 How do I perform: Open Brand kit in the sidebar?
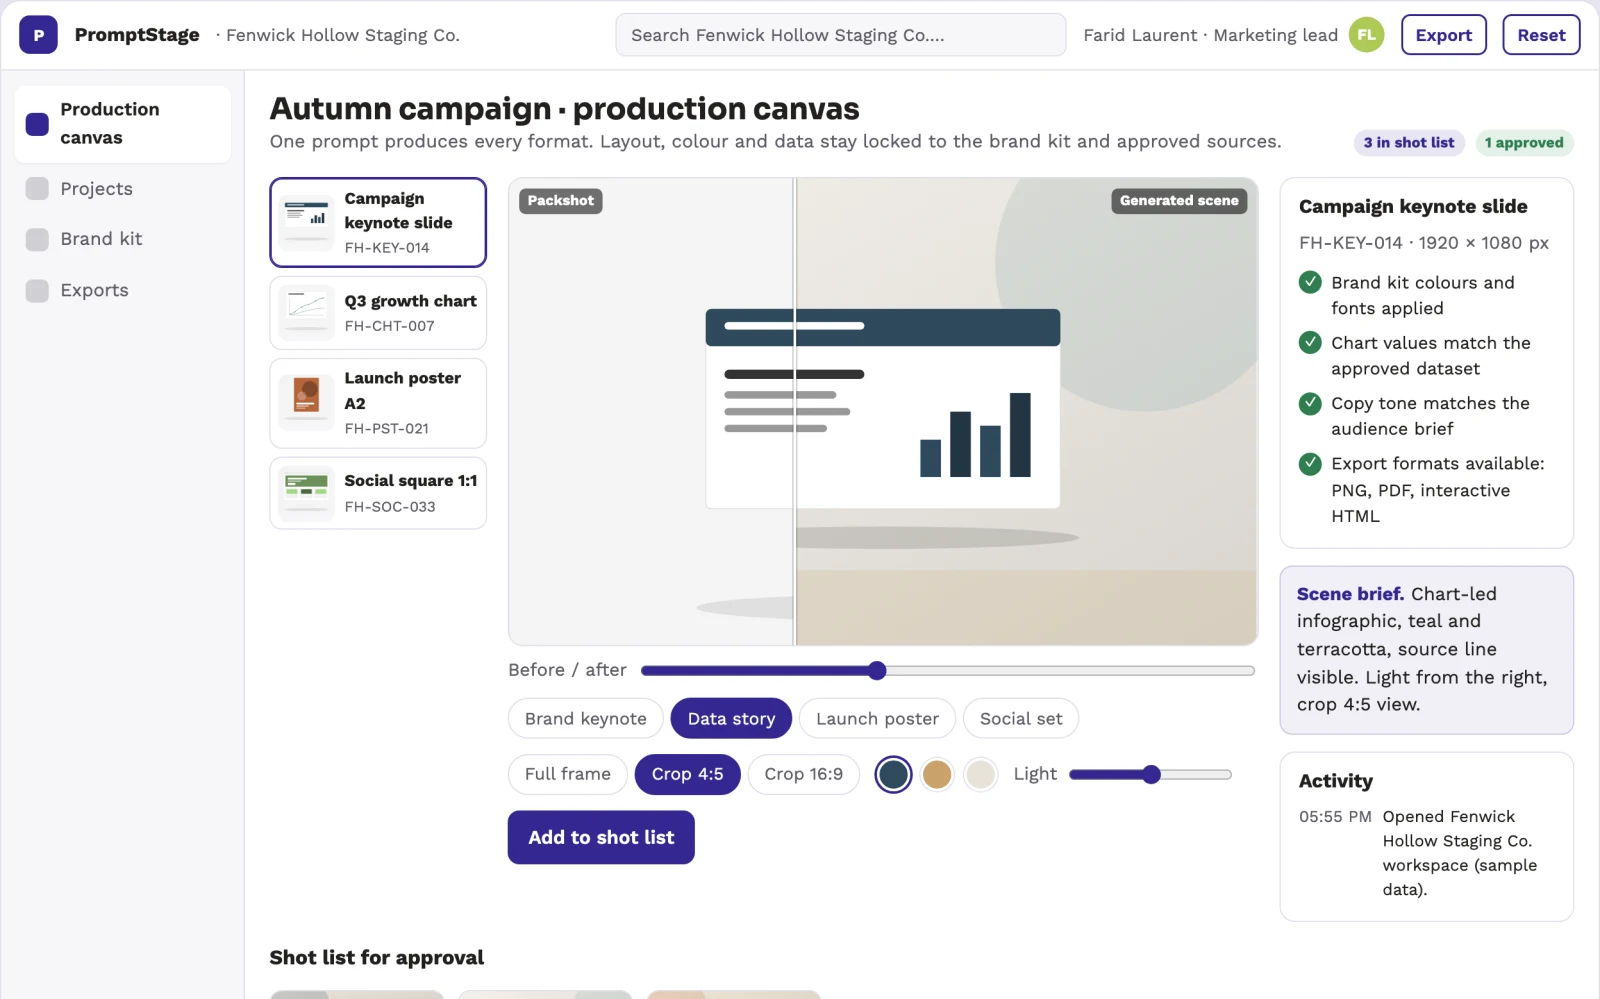coord(123,239)
